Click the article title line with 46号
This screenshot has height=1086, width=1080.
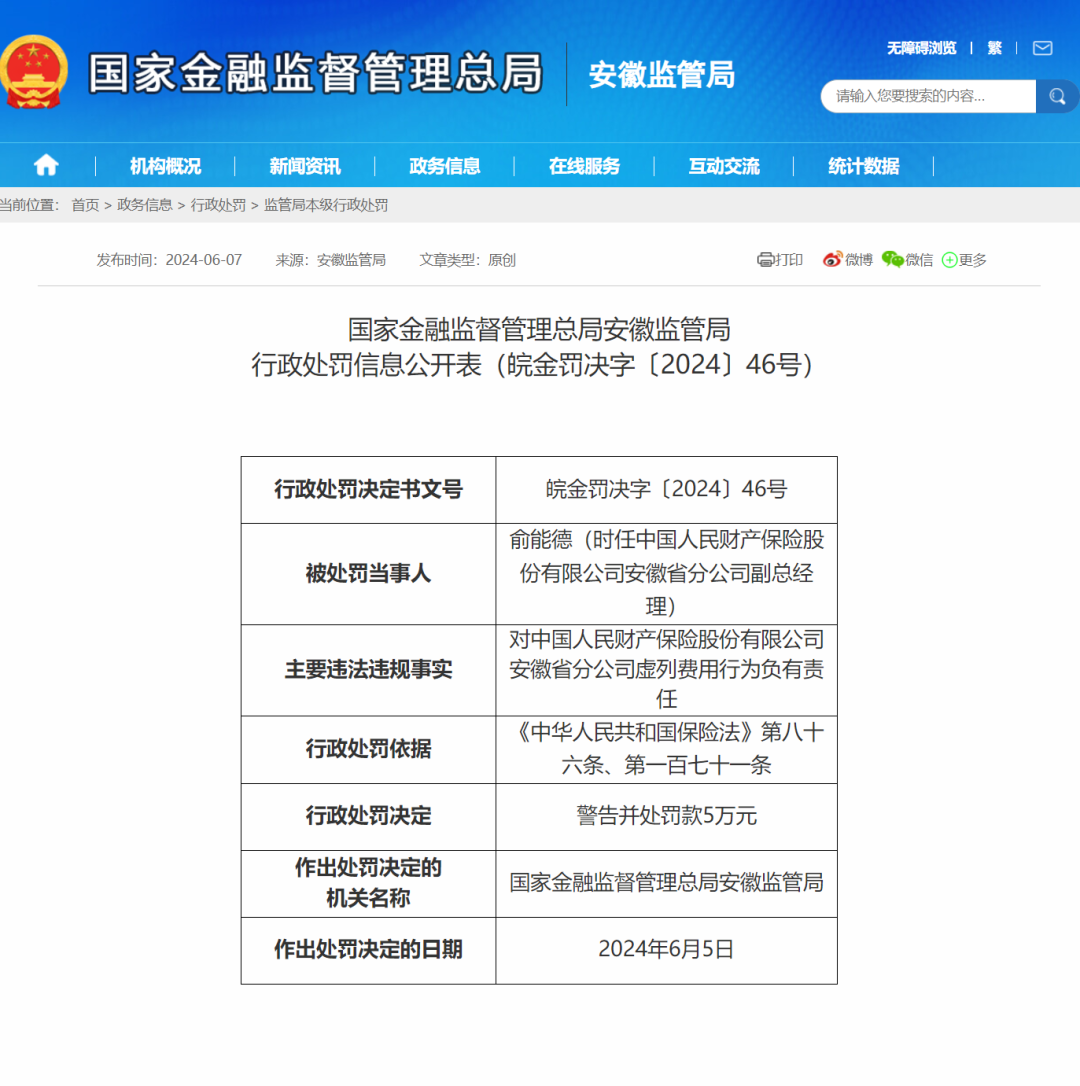pyautogui.click(x=532, y=365)
